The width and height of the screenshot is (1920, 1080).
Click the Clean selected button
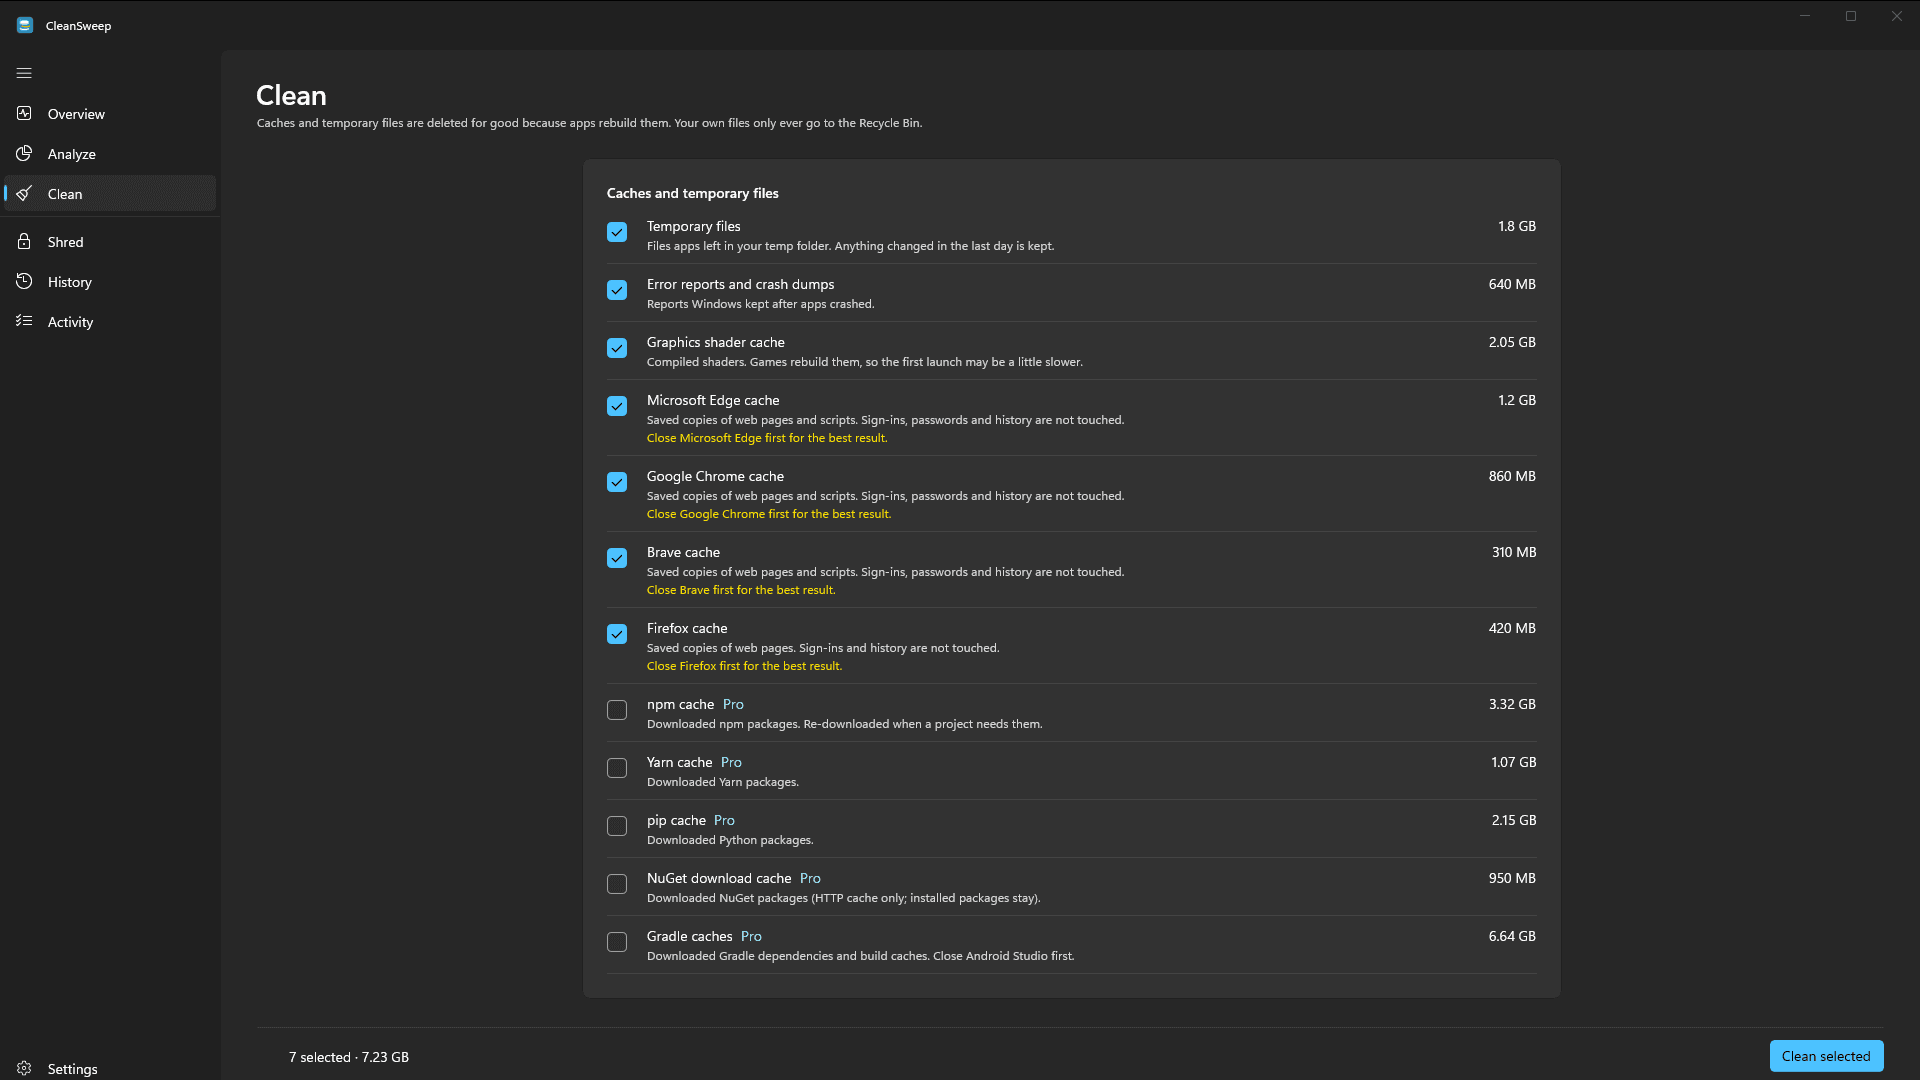click(x=1826, y=1056)
